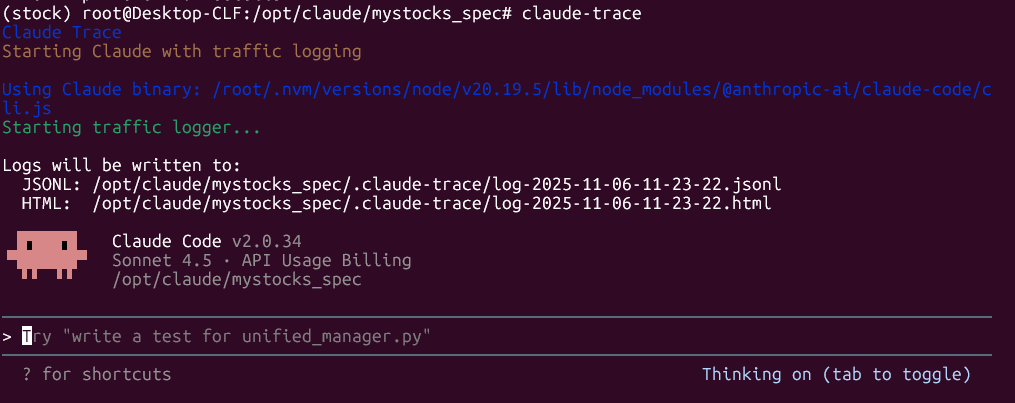Click the JSONL log file path
Screen dimensions: 1015x403
click(437, 185)
